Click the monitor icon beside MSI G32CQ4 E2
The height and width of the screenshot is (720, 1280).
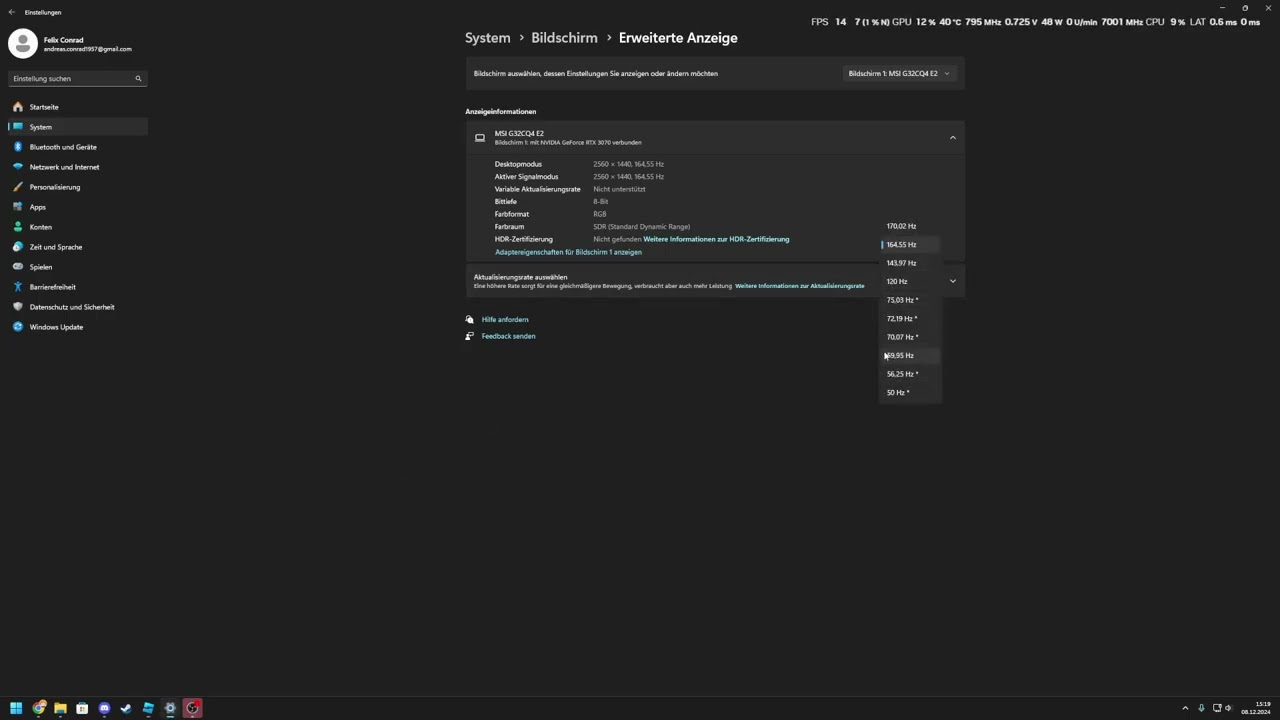pyautogui.click(x=480, y=138)
